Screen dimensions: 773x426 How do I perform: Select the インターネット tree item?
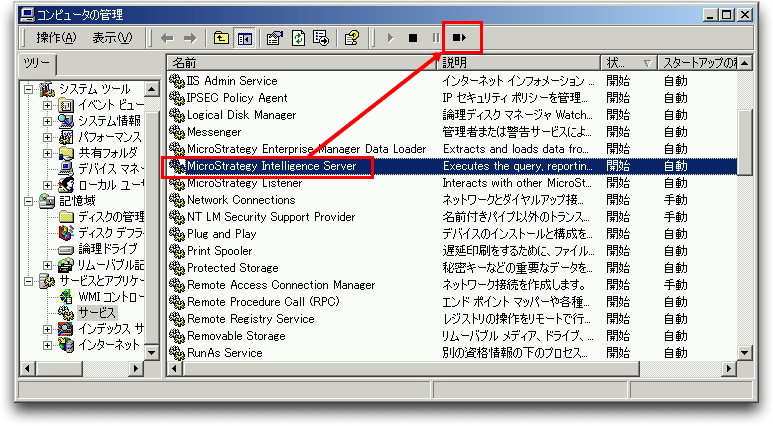click(x=109, y=345)
